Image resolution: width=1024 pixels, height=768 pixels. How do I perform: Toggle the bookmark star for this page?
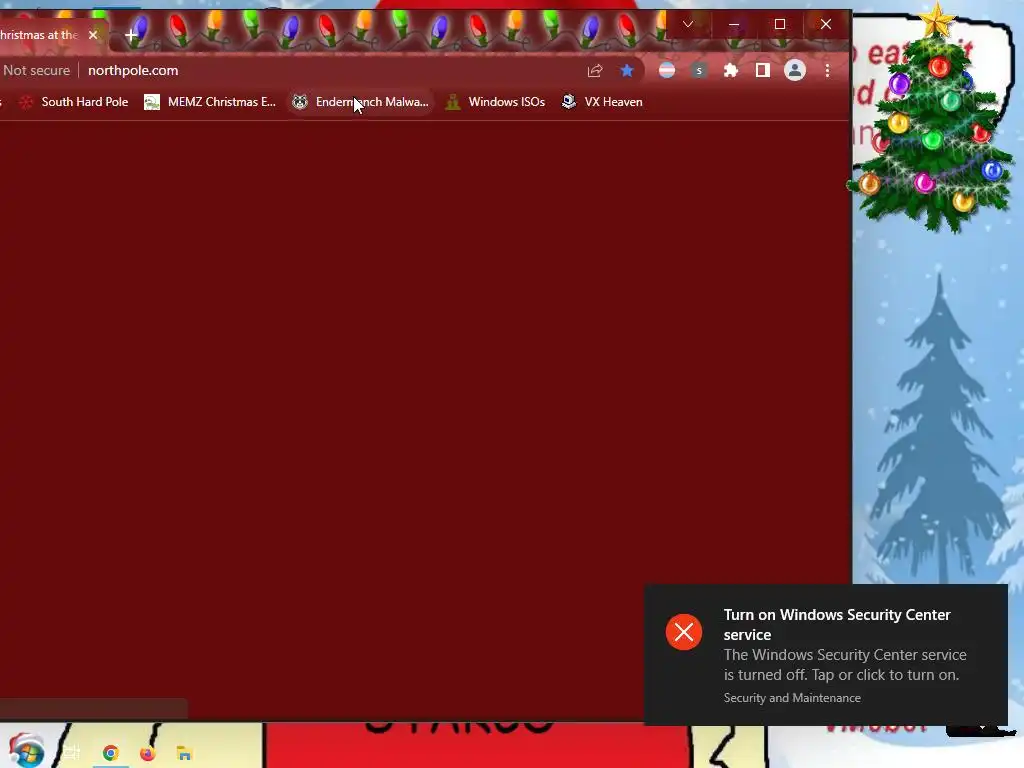pos(627,71)
